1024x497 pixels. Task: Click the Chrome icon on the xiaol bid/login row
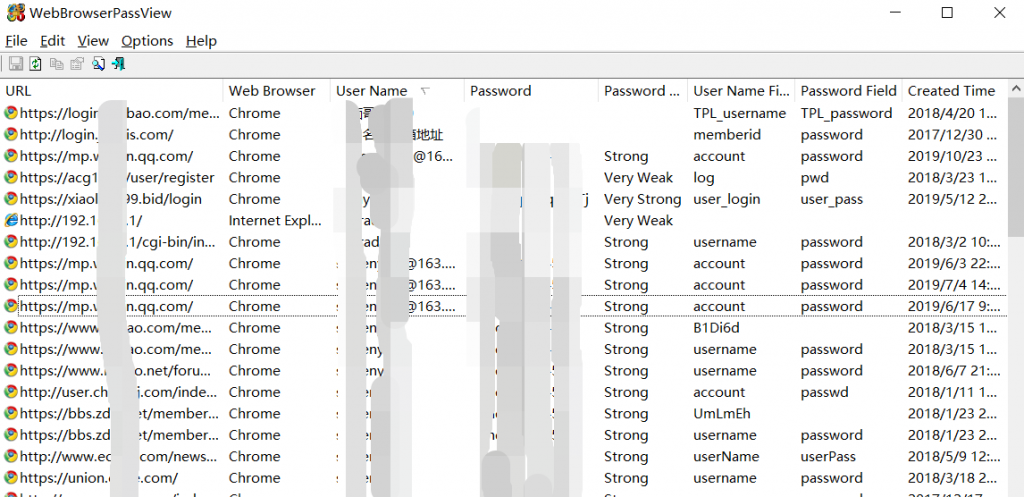(x=10, y=199)
